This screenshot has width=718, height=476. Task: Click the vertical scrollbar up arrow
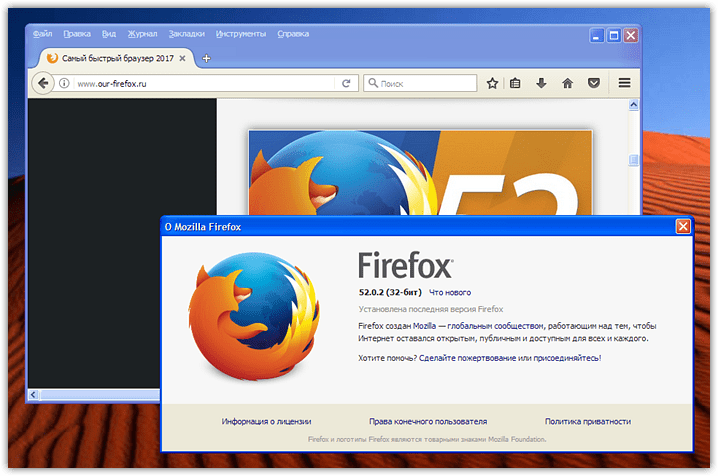click(x=633, y=105)
